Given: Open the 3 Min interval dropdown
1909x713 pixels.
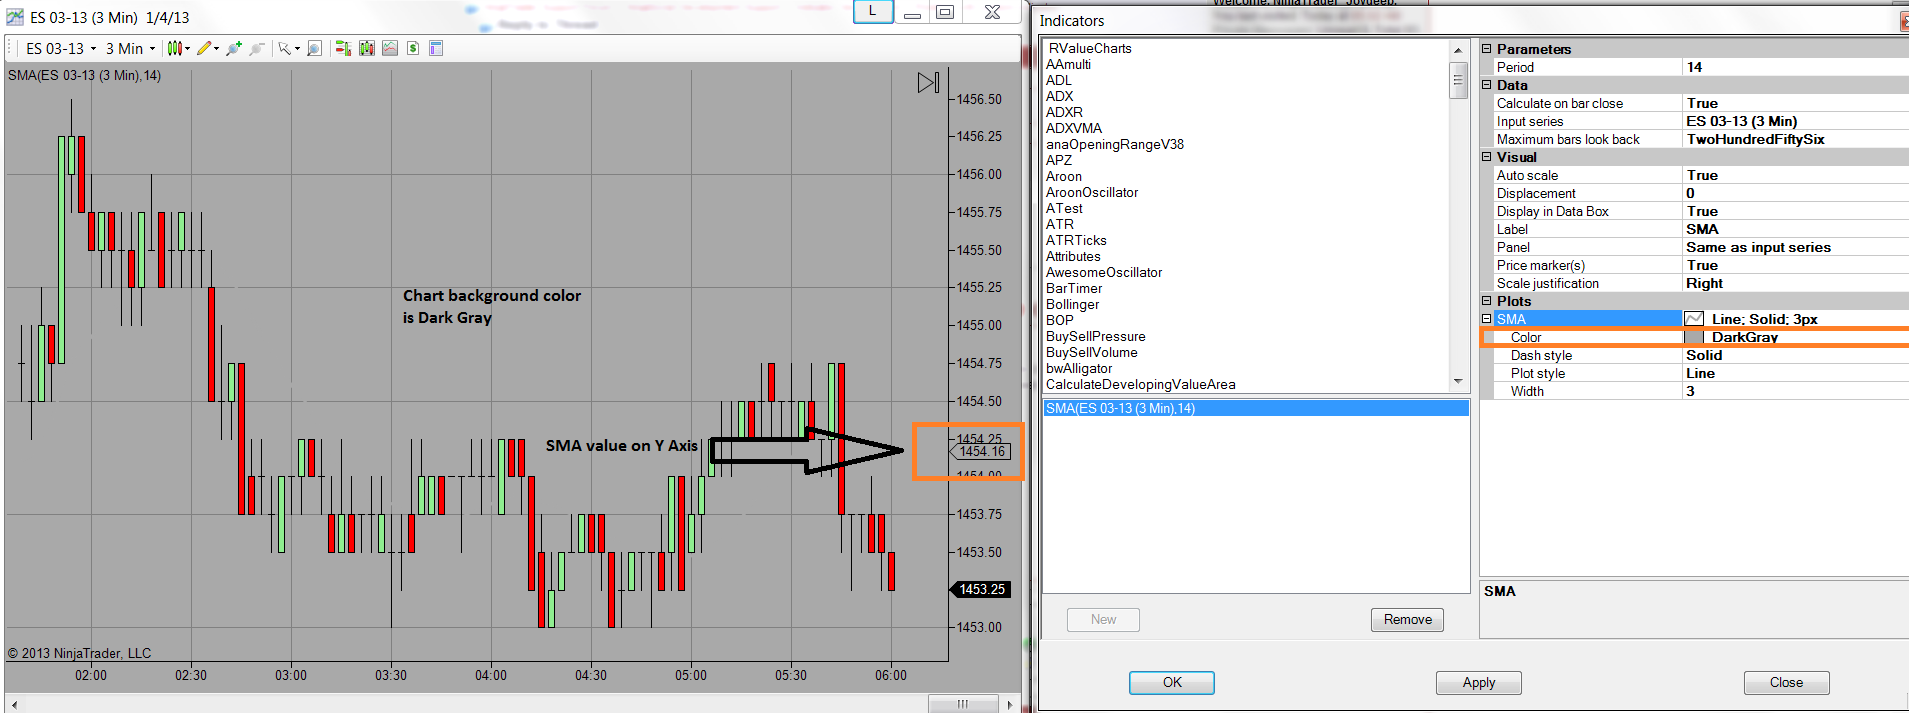Looking at the screenshot, I should (x=131, y=48).
